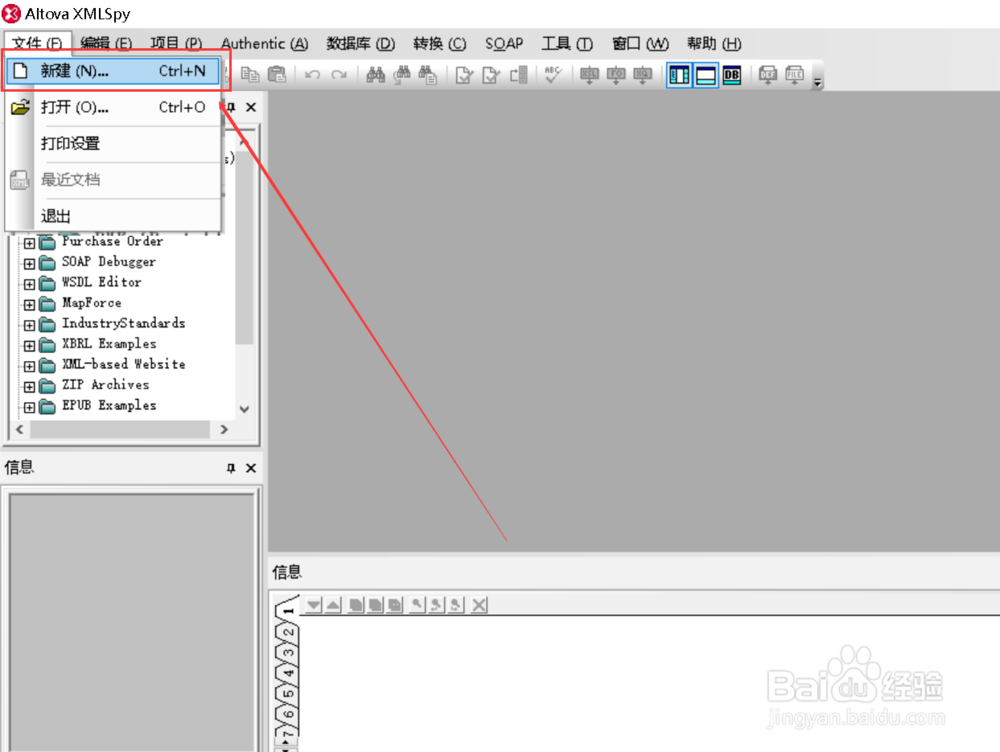
Task: Open the 编辑 (E) menu
Action: 106,43
